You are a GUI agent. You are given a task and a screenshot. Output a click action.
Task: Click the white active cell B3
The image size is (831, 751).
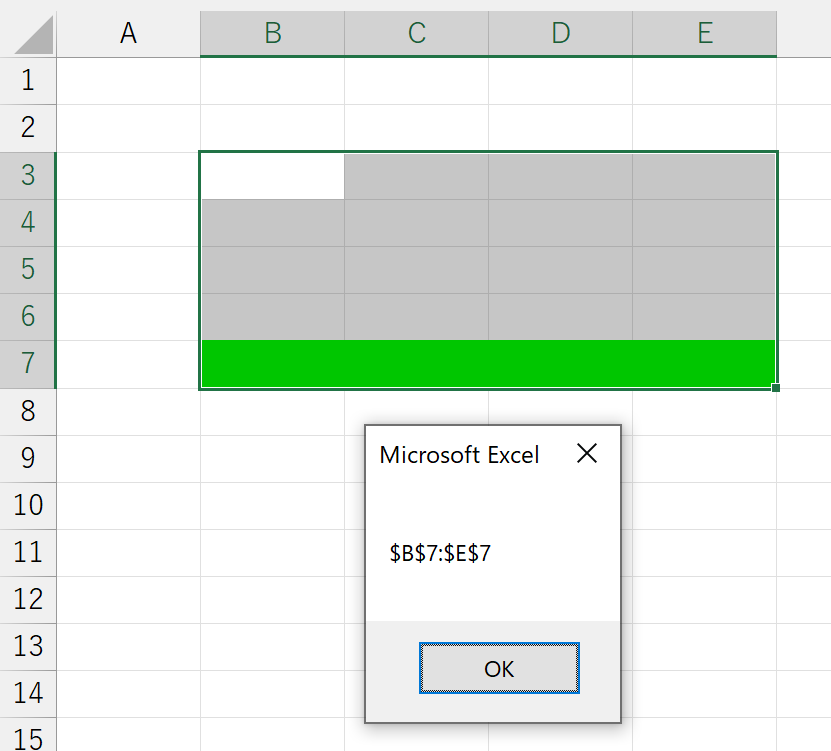[272, 176]
